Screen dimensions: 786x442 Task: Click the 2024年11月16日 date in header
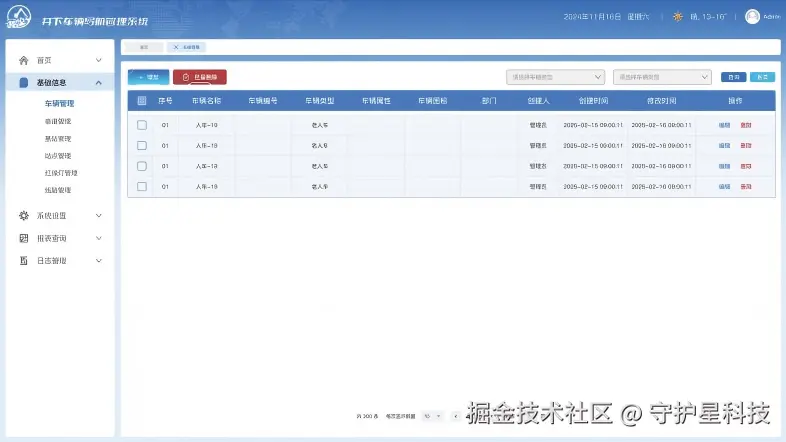592,17
